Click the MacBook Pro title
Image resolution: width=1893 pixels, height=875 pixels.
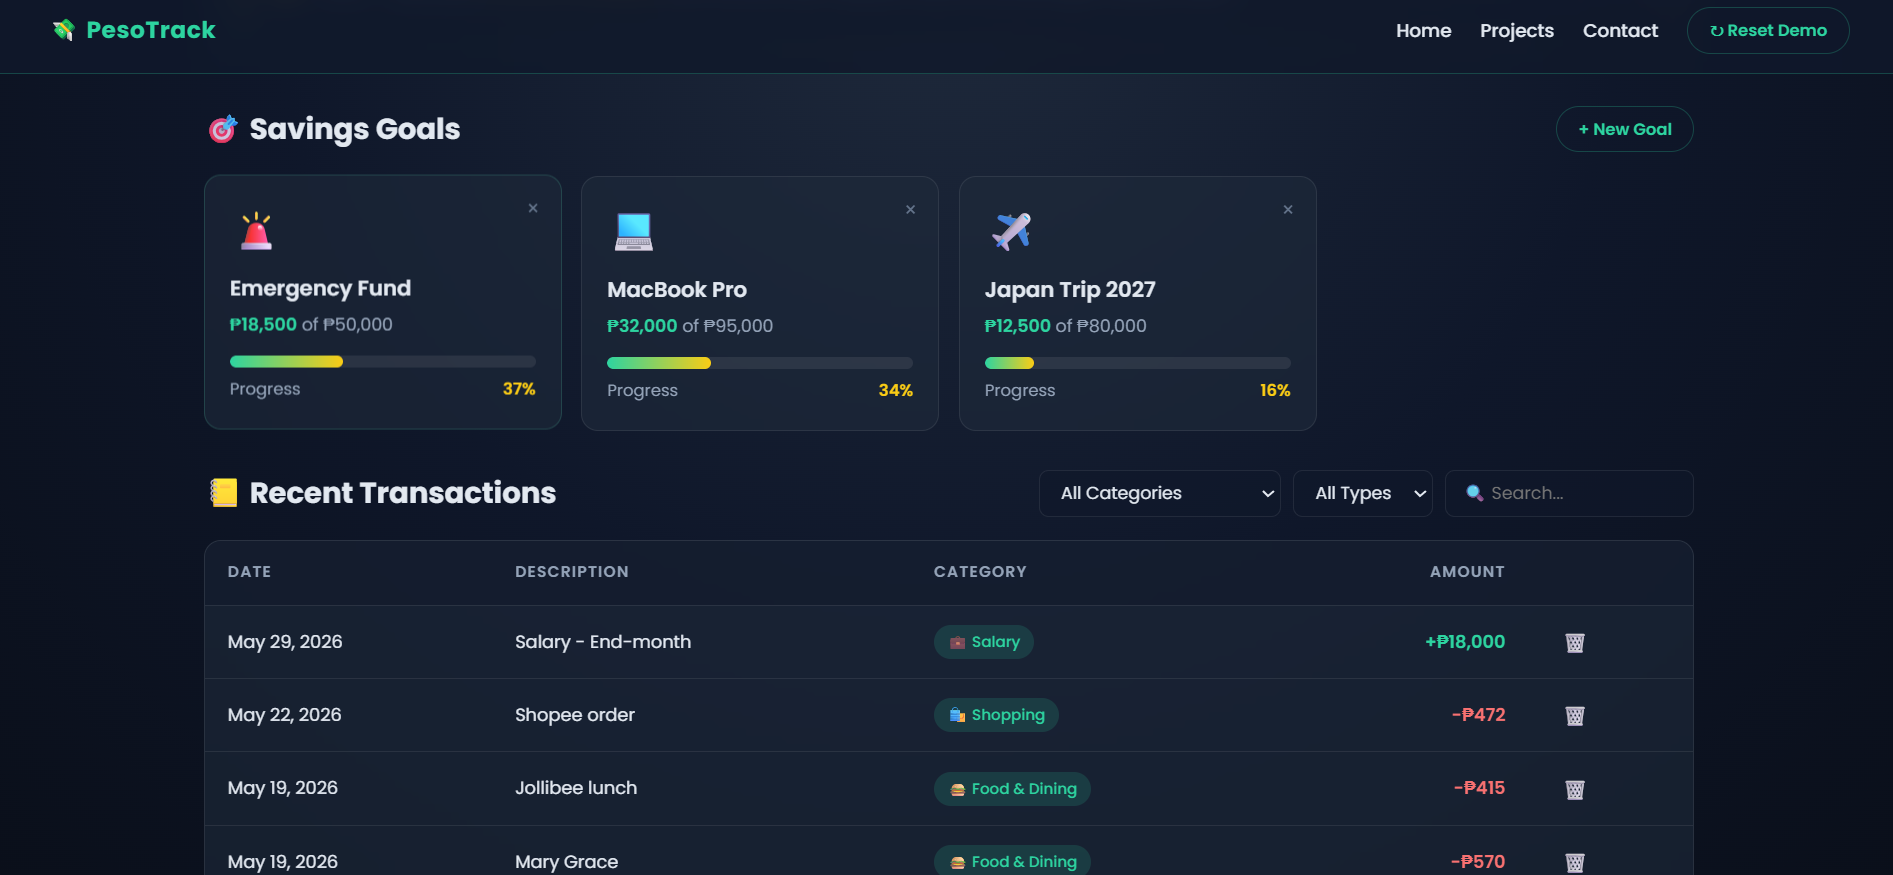coord(677,290)
